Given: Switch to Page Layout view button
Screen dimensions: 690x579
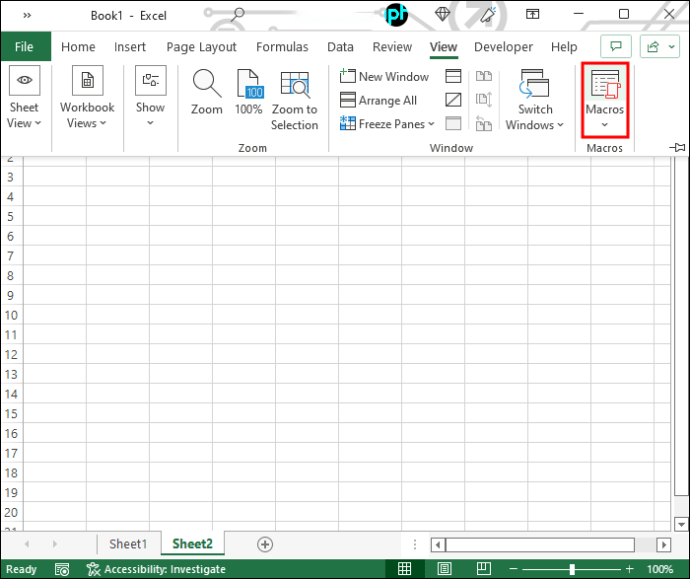Looking at the screenshot, I should [444, 569].
